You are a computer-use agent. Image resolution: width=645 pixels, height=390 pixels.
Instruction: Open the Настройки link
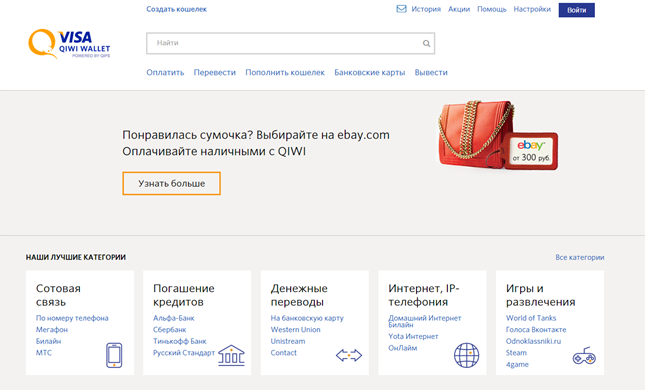pyautogui.click(x=532, y=9)
